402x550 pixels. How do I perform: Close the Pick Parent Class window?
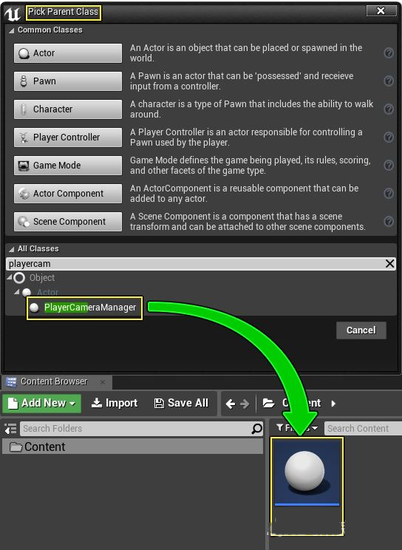[381, 11]
